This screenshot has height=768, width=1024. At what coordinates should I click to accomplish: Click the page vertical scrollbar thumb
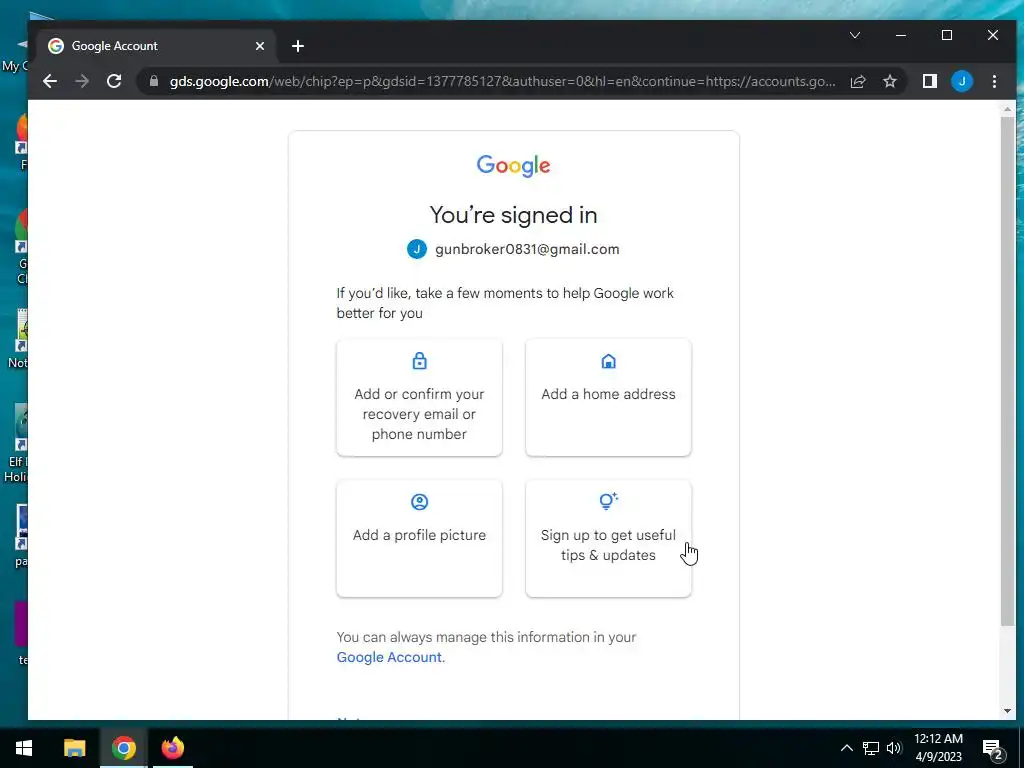1007,371
